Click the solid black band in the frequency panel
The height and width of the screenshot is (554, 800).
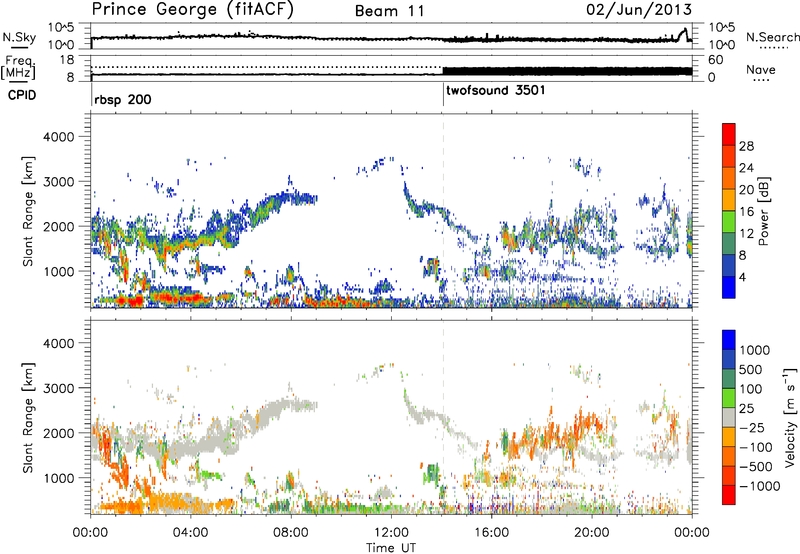567,71
